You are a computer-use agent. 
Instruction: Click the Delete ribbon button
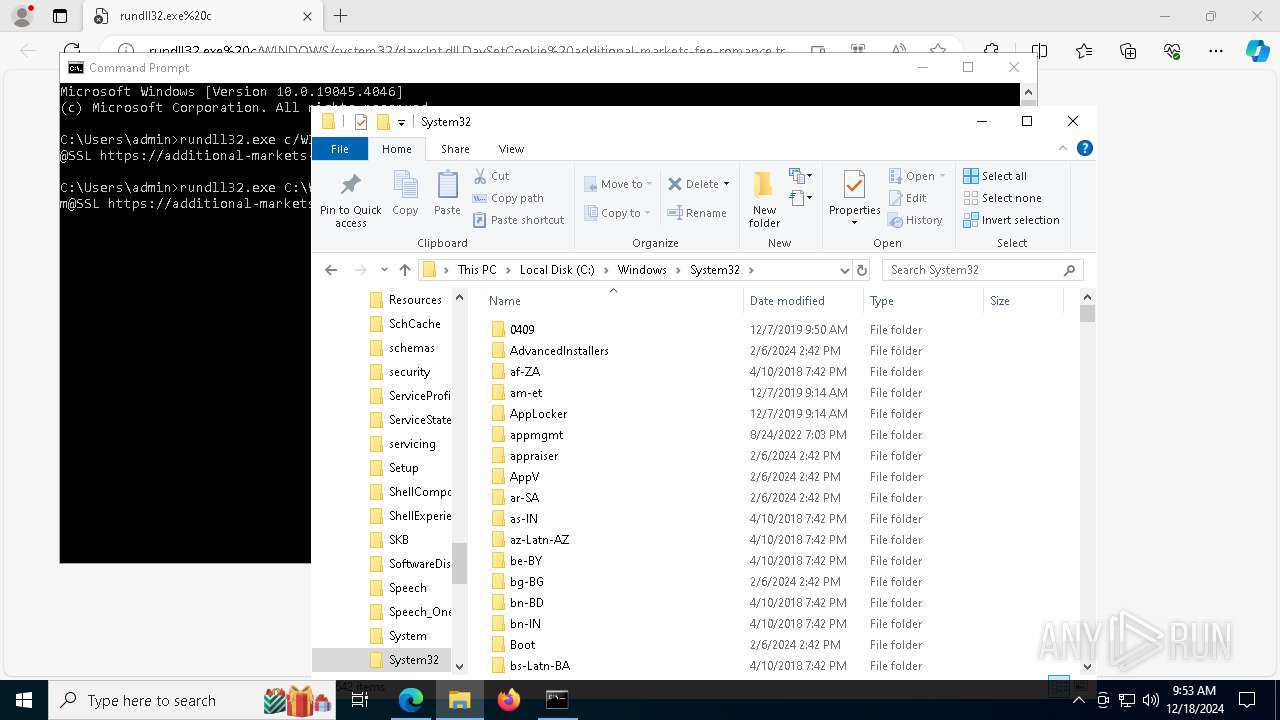coord(699,184)
